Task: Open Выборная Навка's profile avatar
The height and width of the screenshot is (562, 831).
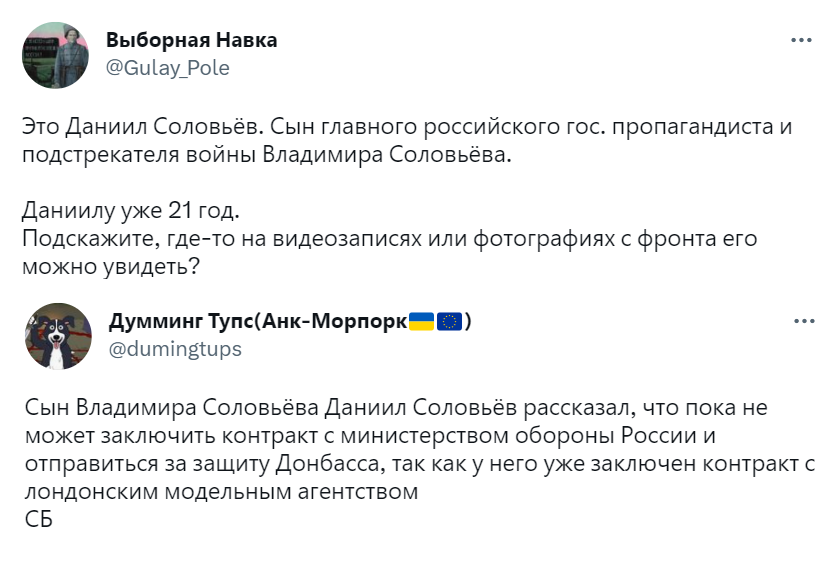Action: point(56,55)
